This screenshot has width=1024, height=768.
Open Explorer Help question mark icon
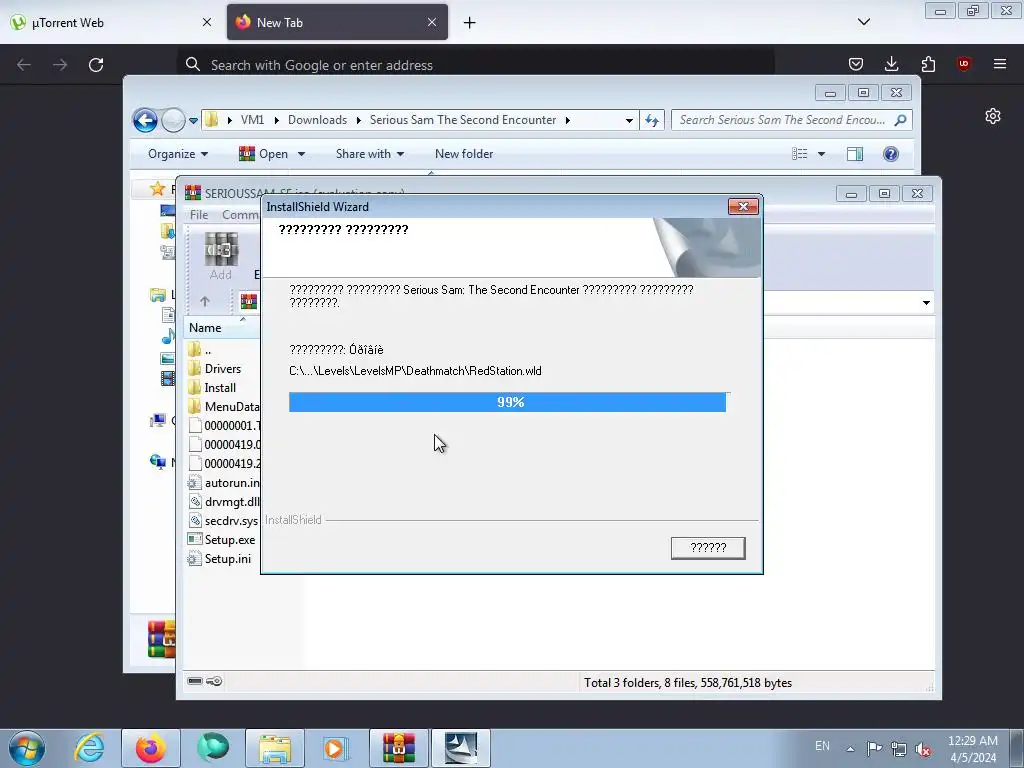coord(891,154)
